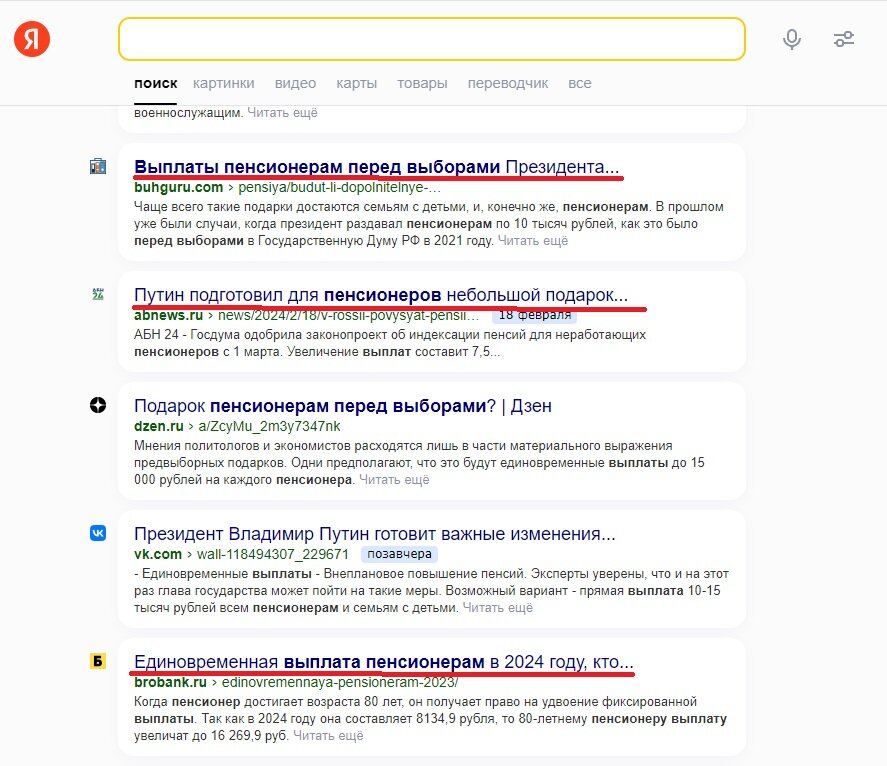Switch to the картинки tab
The image size is (887, 766).
(x=223, y=83)
